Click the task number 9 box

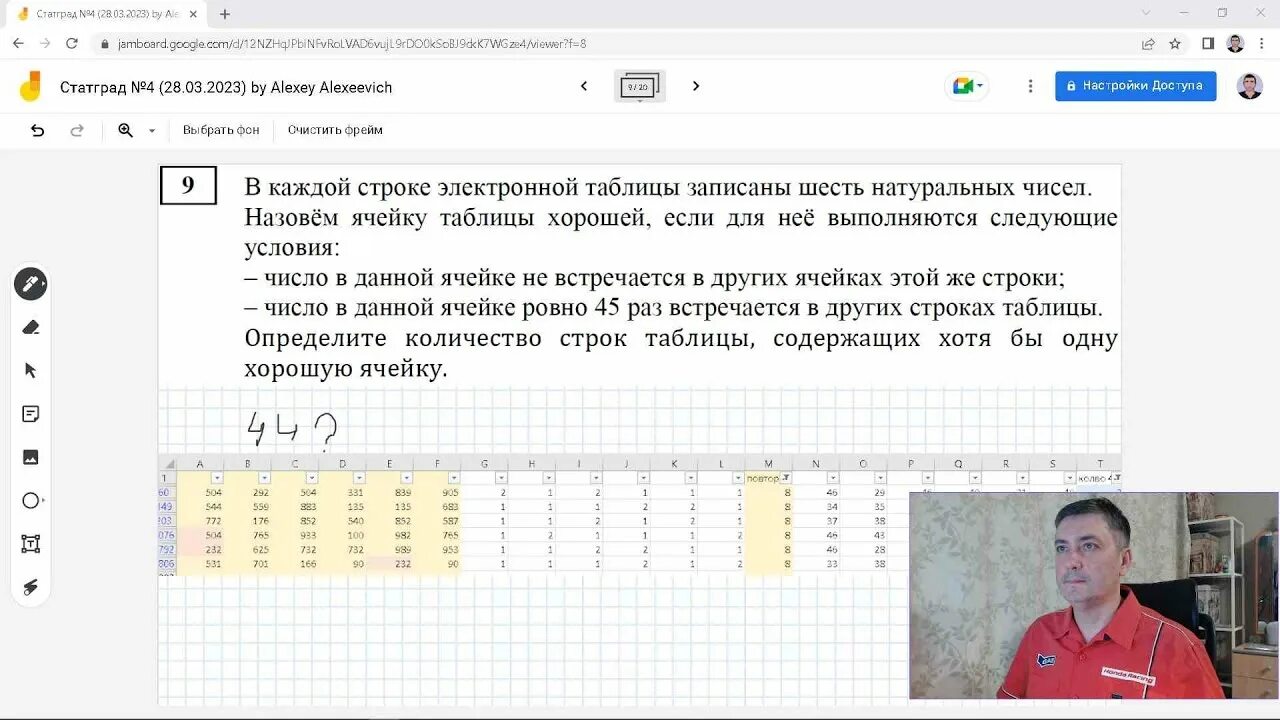coord(188,186)
